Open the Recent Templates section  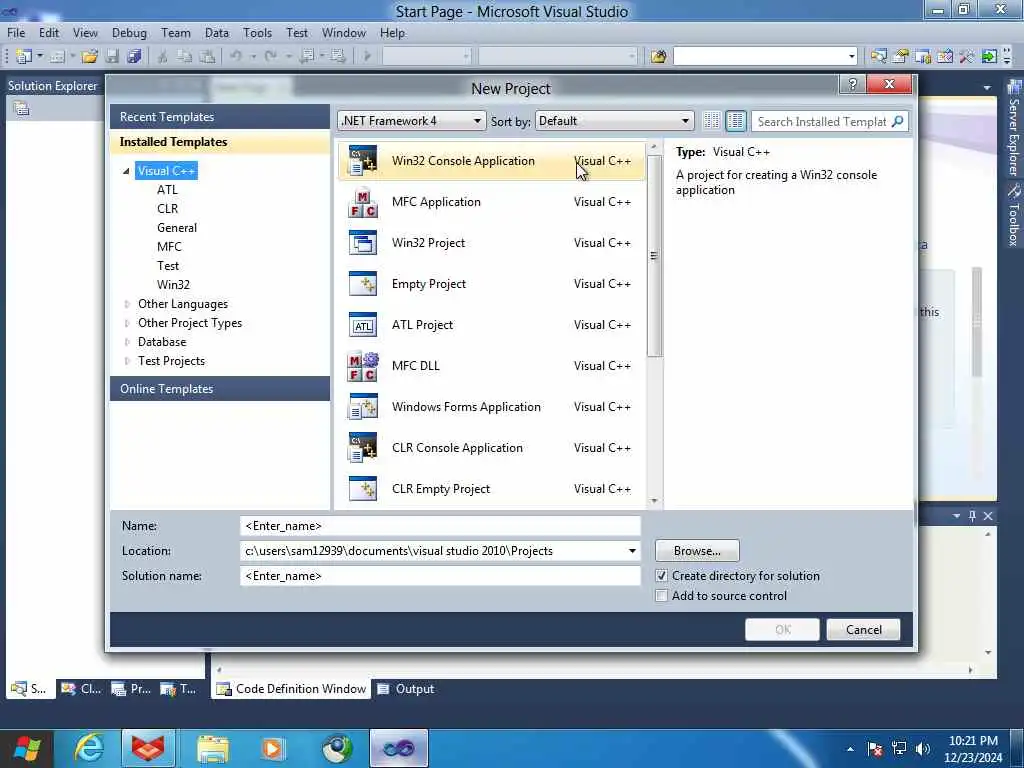[220, 117]
